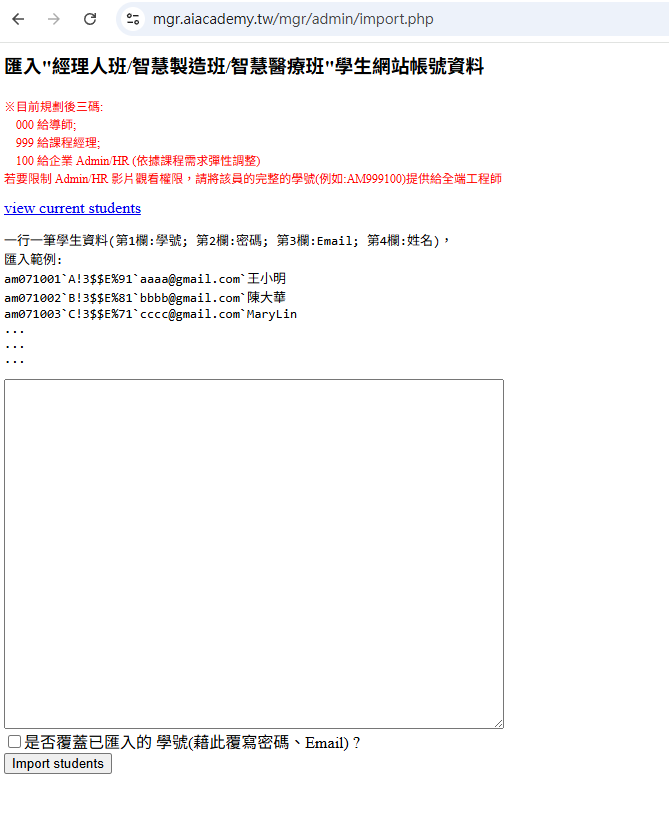
Task: Click the red 若要限制 Admin/HR notice line
Action: [253, 179]
